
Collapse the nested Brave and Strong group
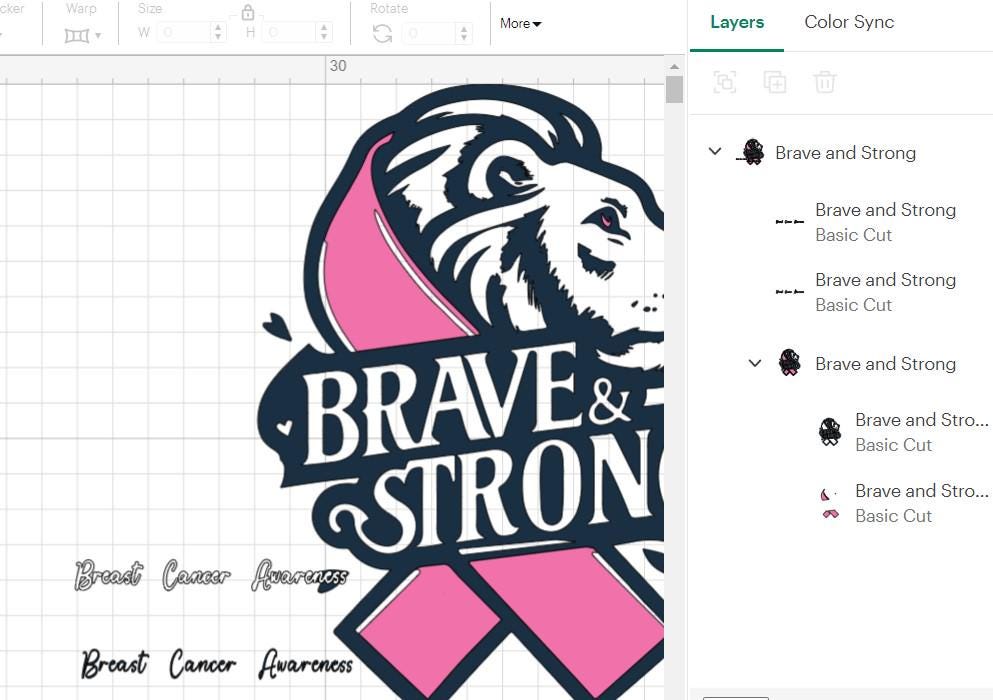pyautogui.click(x=755, y=364)
